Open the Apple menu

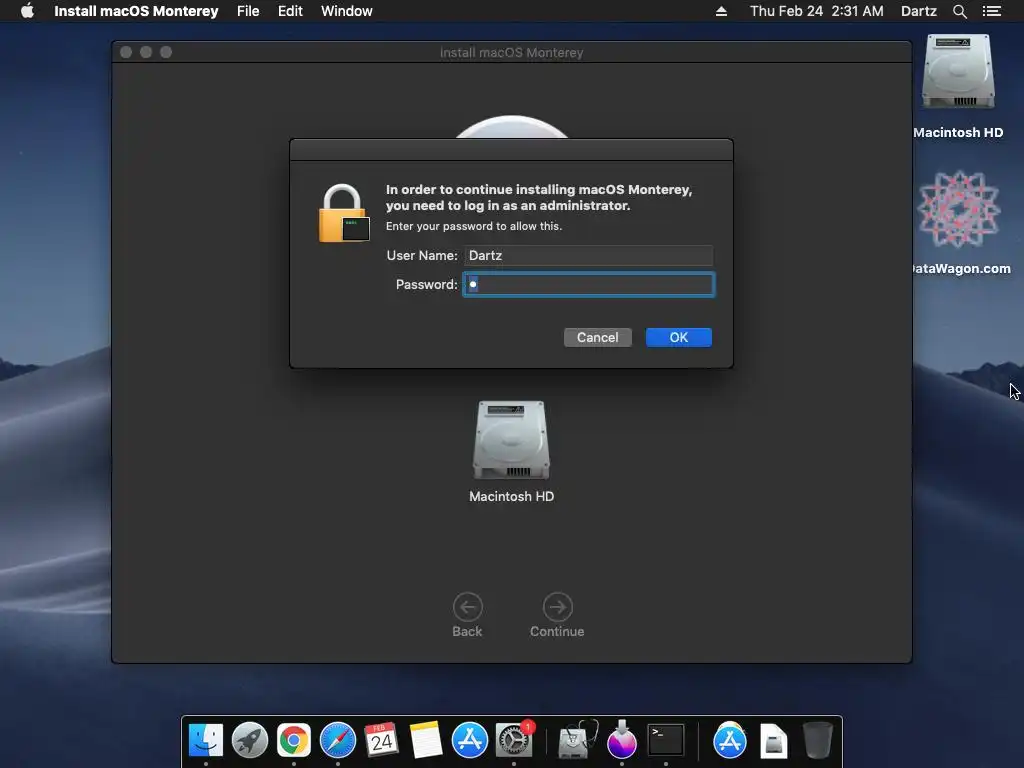[27, 11]
